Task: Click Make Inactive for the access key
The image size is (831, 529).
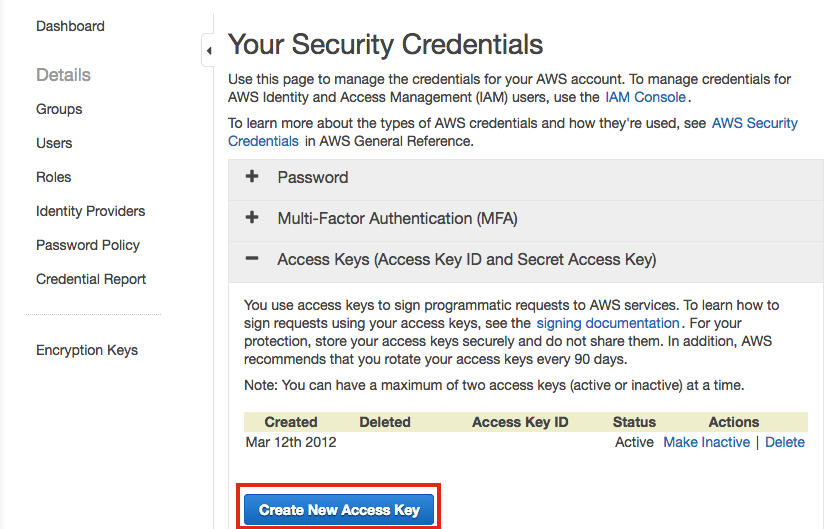Action: 706,442
